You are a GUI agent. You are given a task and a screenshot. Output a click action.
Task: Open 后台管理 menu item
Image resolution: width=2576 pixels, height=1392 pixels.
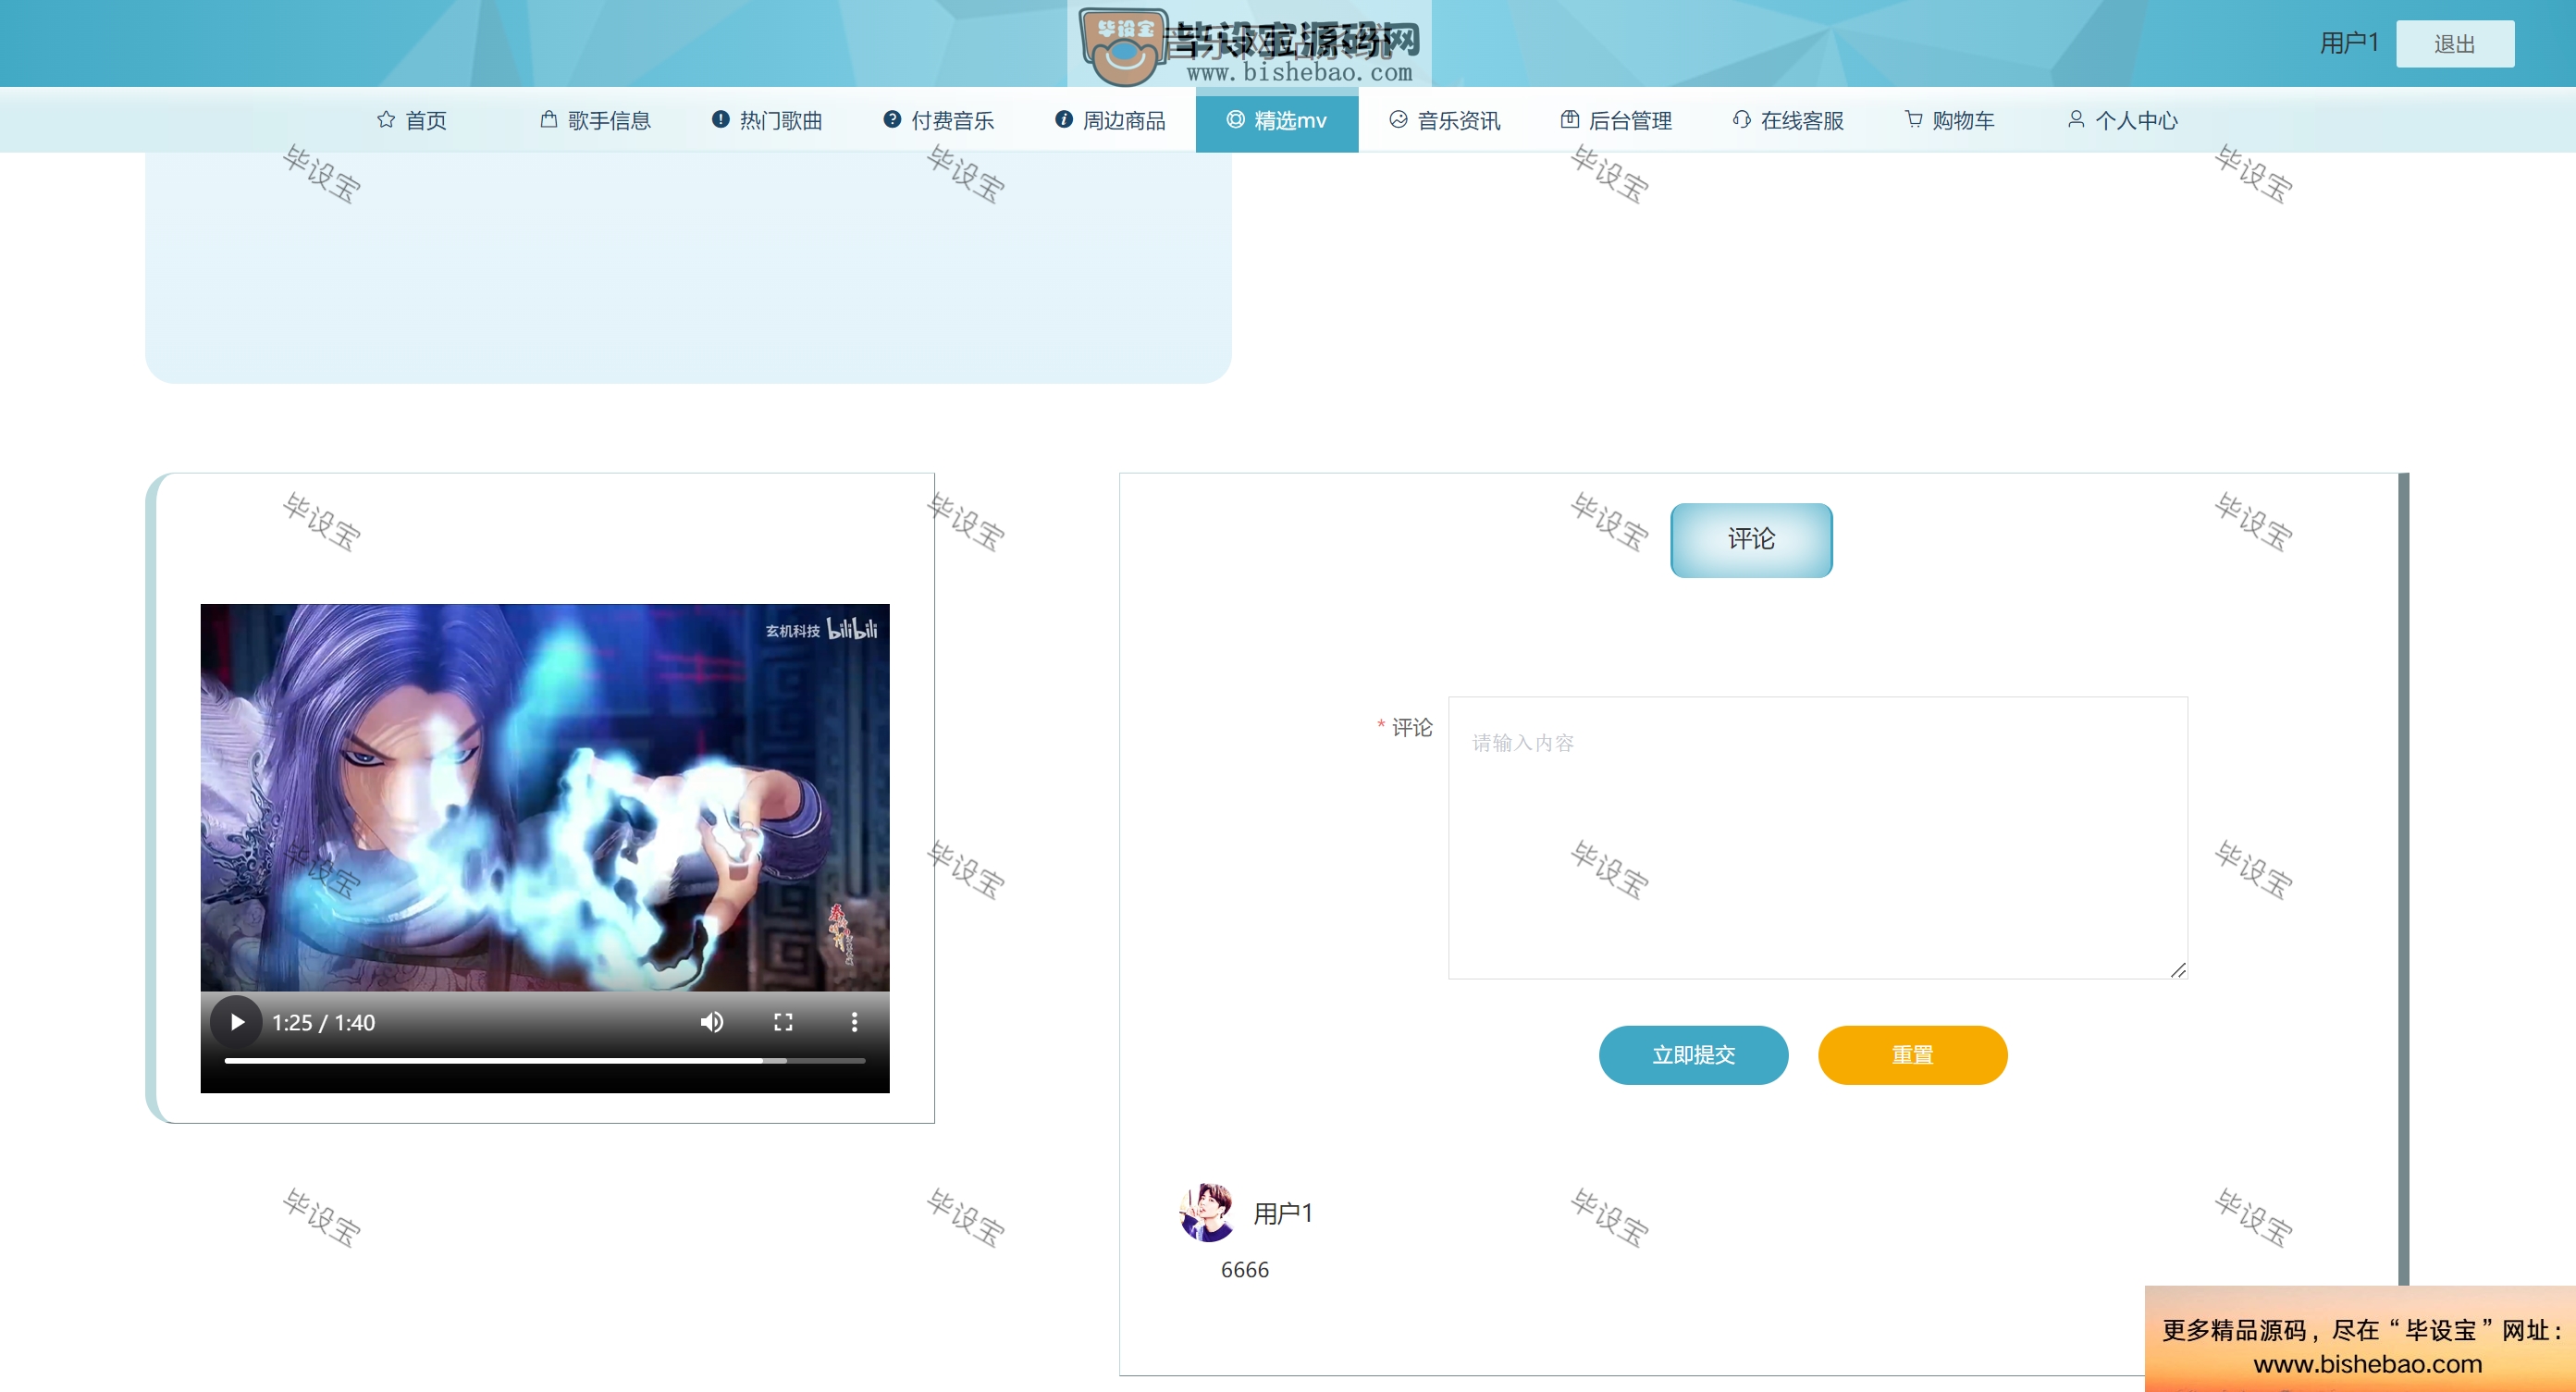[1618, 120]
